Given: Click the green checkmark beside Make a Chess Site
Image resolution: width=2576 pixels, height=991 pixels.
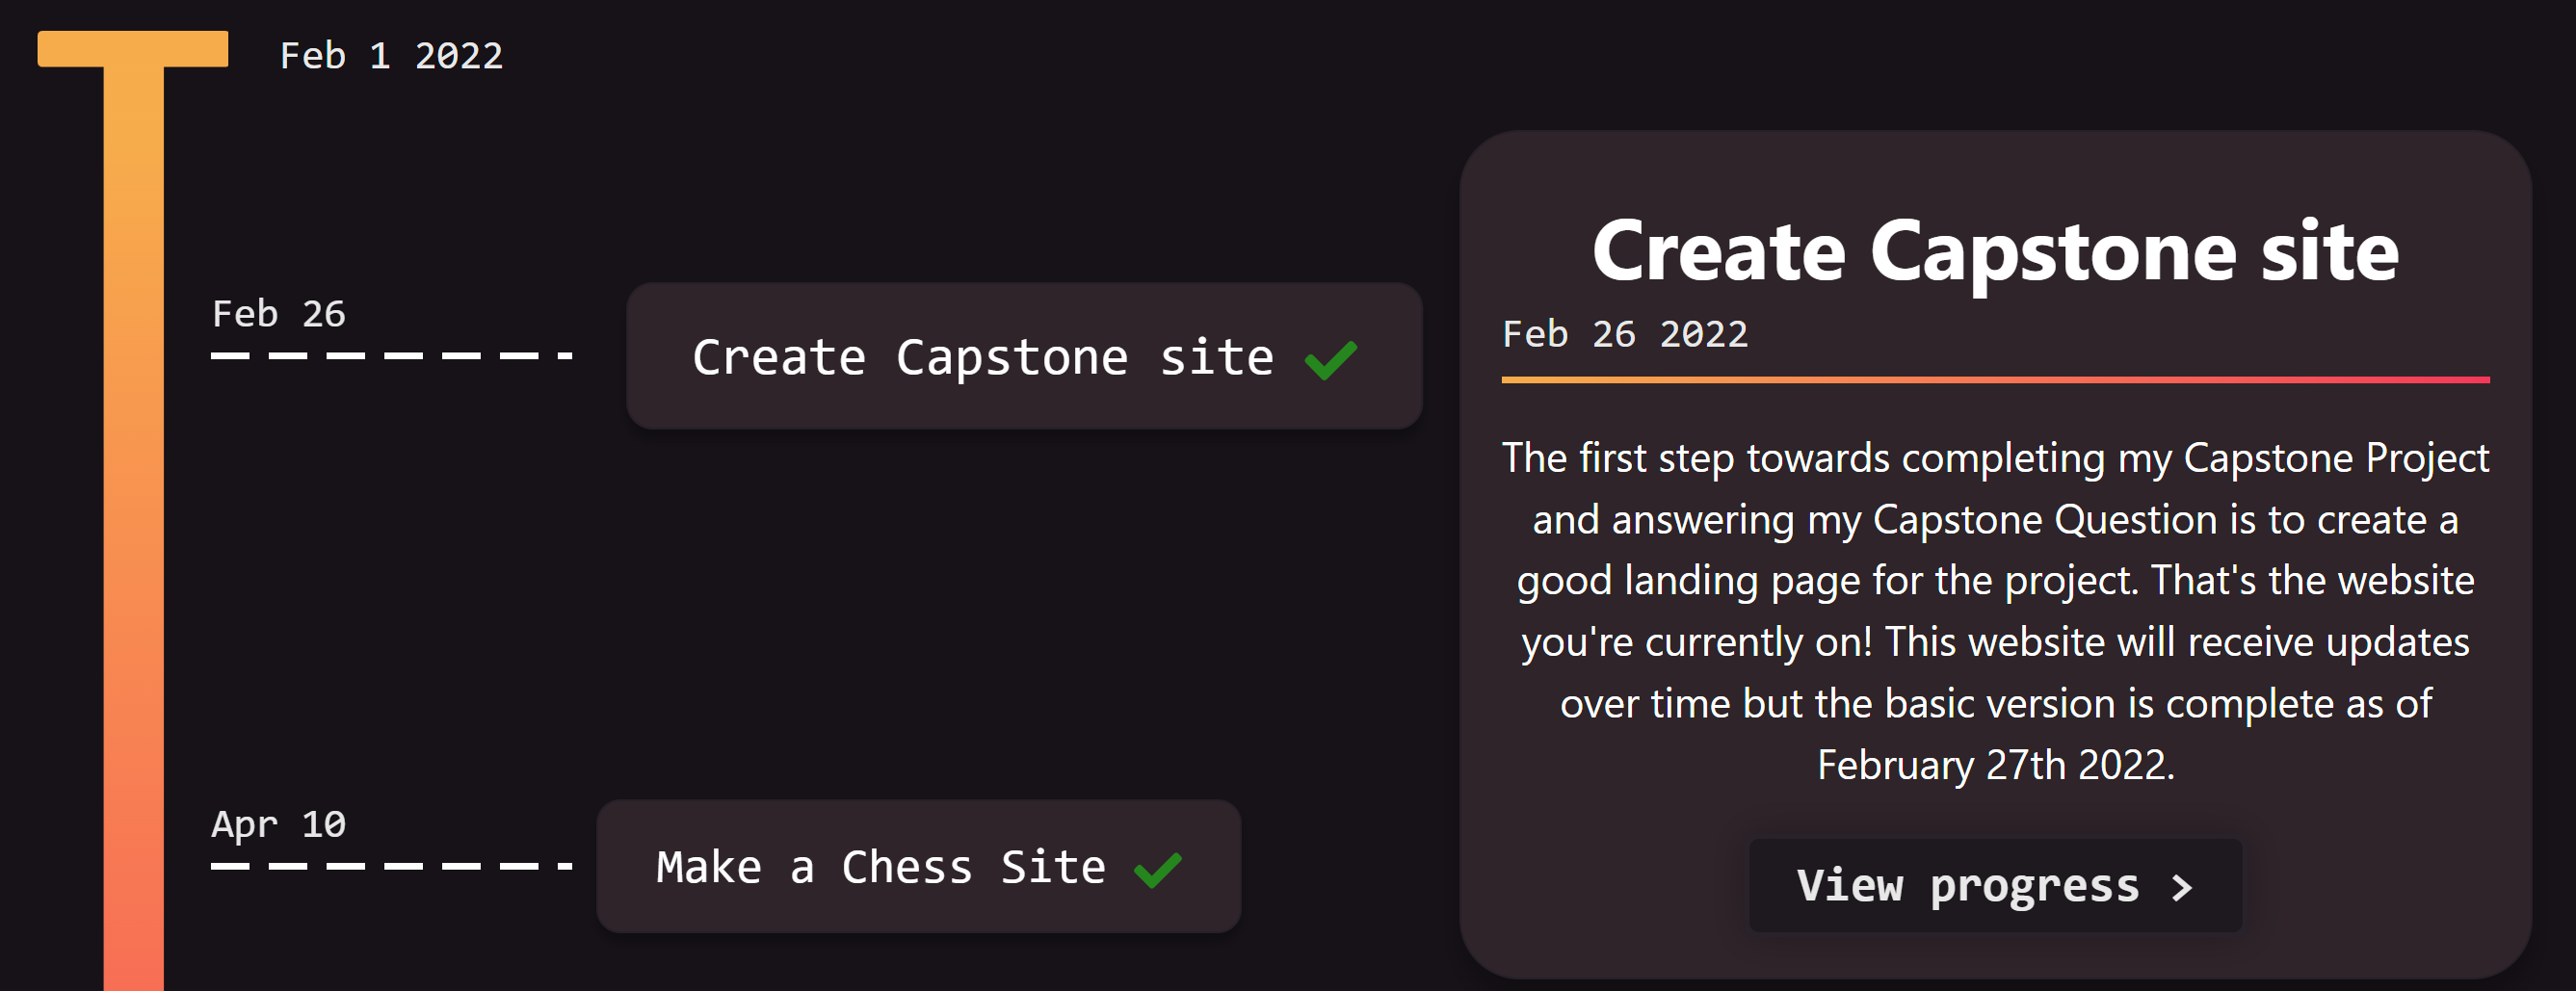Looking at the screenshot, I should [x=1158, y=869].
